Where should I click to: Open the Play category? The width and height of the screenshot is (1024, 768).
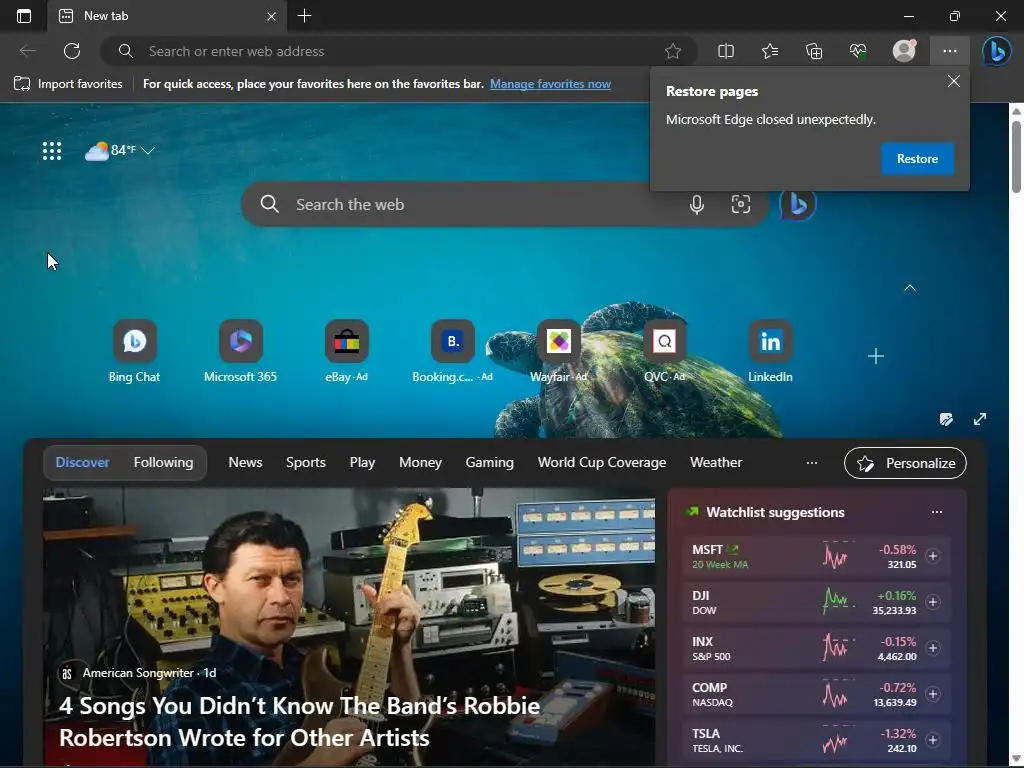click(x=362, y=462)
